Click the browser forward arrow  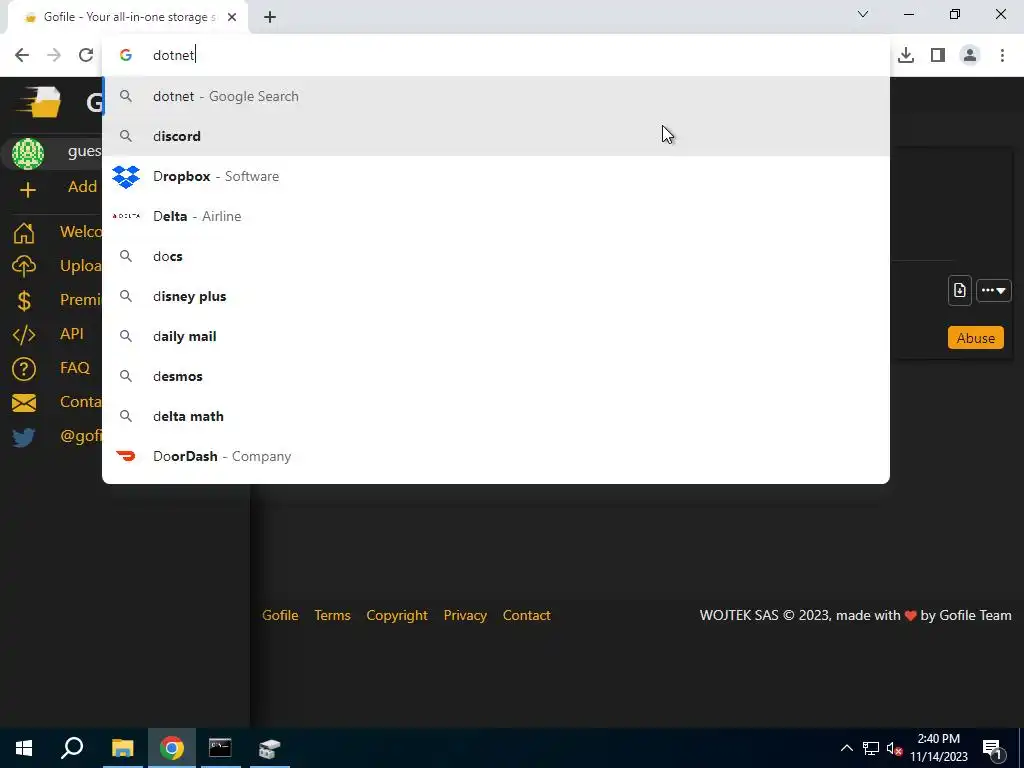54,55
